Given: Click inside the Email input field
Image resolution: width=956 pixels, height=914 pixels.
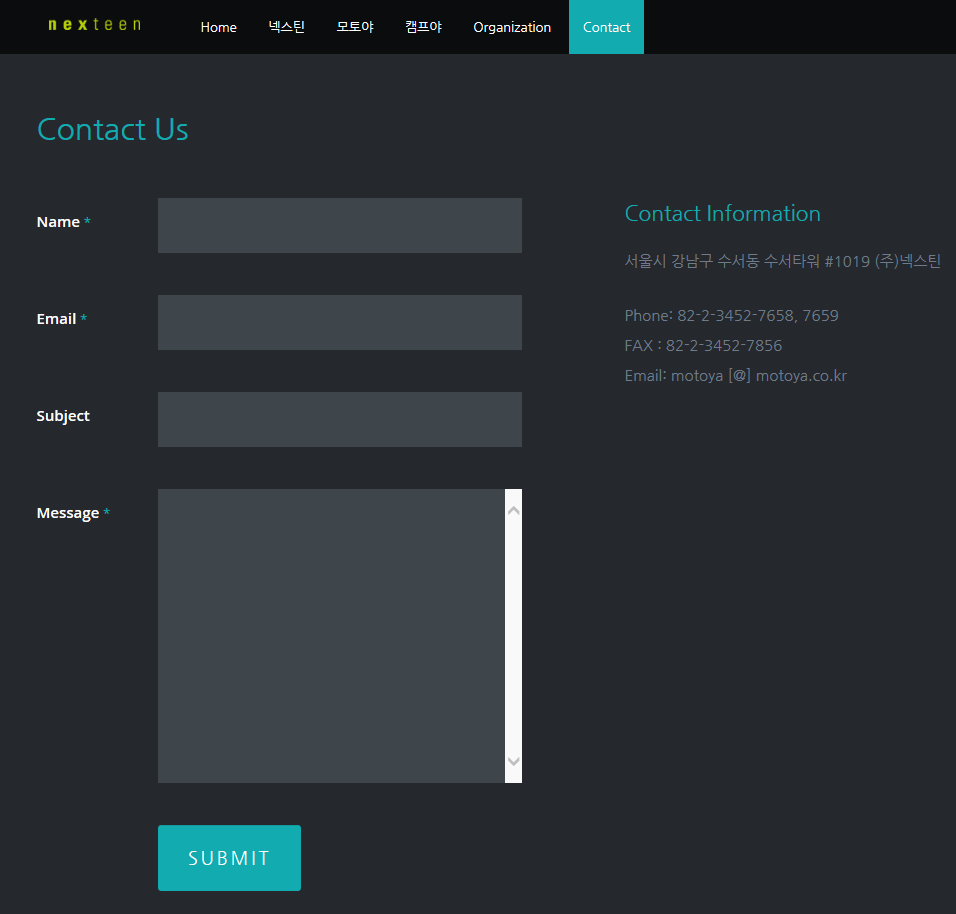Looking at the screenshot, I should point(339,322).
